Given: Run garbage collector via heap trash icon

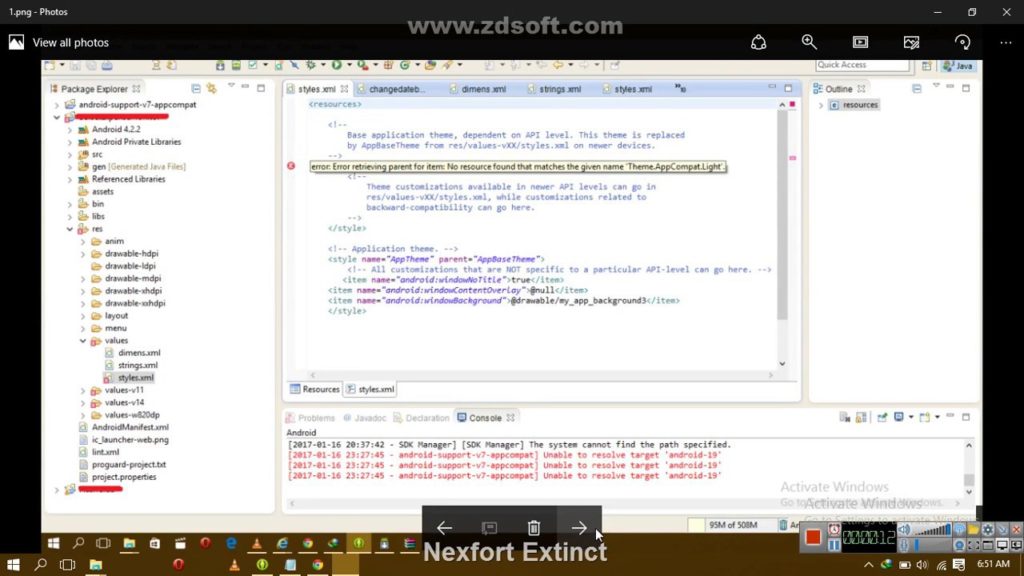Looking at the screenshot, I should 783,525.
